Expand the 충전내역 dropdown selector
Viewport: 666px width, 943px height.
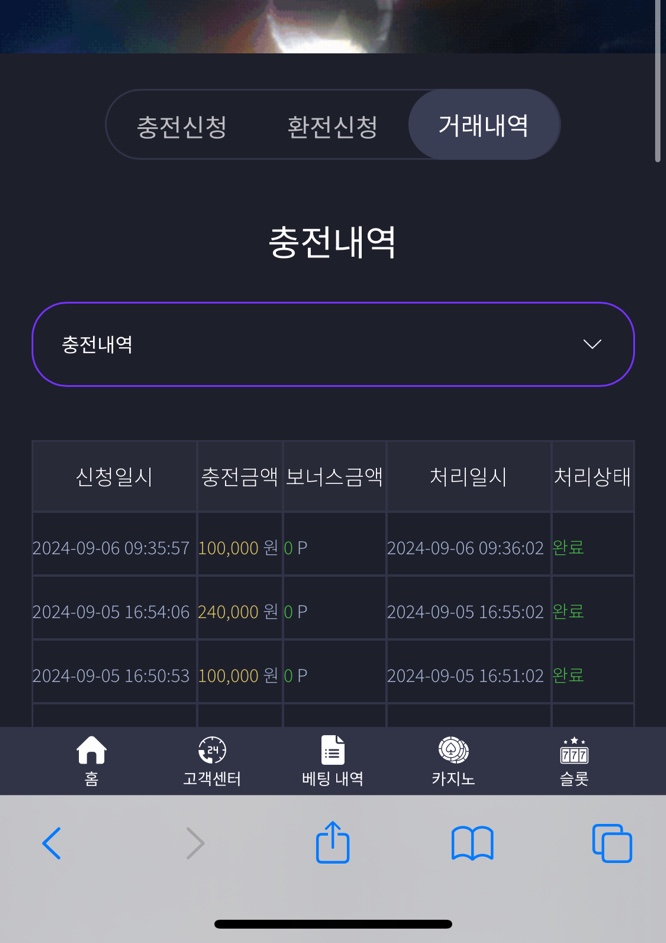[333, 344]
